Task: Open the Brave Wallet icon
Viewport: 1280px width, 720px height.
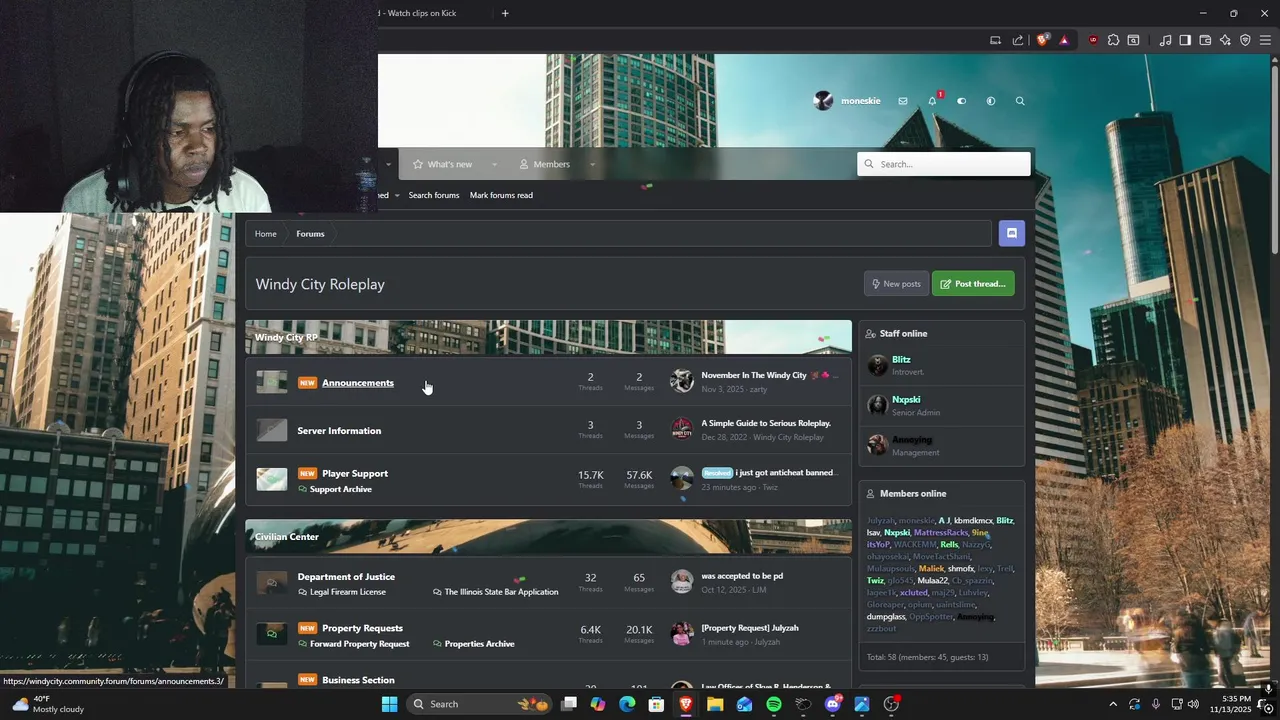Action: 1205,40
